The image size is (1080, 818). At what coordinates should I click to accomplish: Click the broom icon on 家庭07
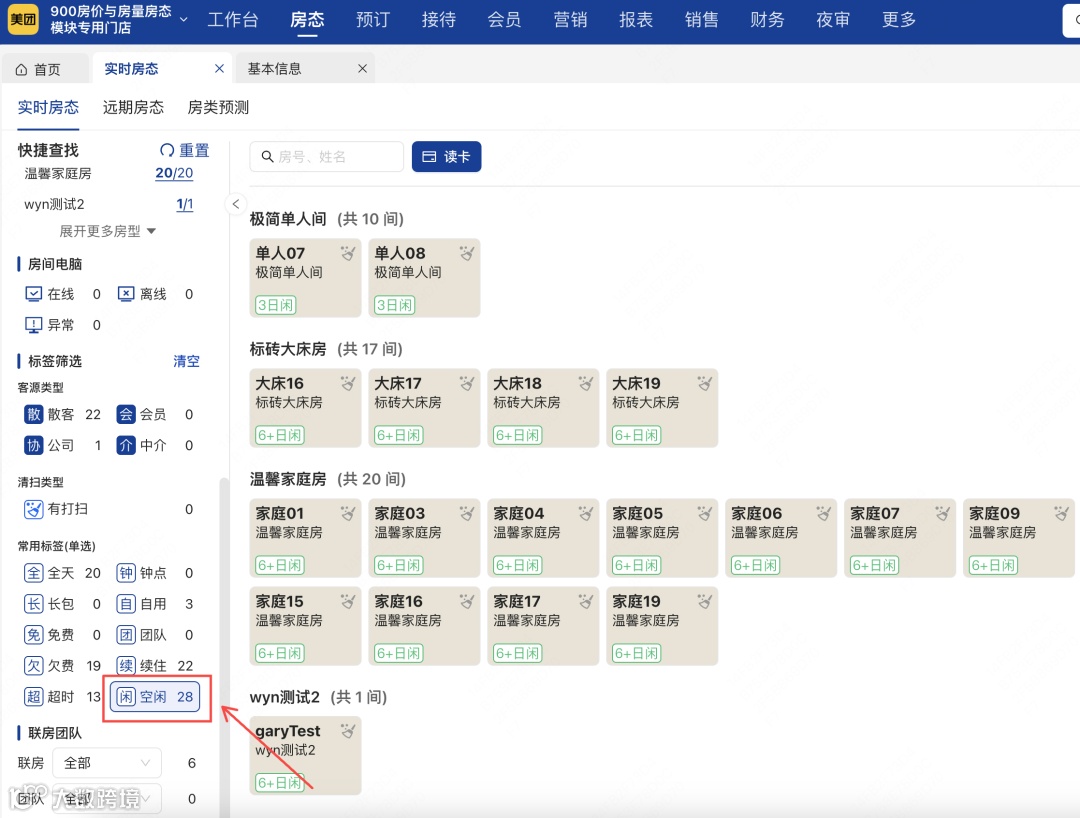(x=943, y=513)
